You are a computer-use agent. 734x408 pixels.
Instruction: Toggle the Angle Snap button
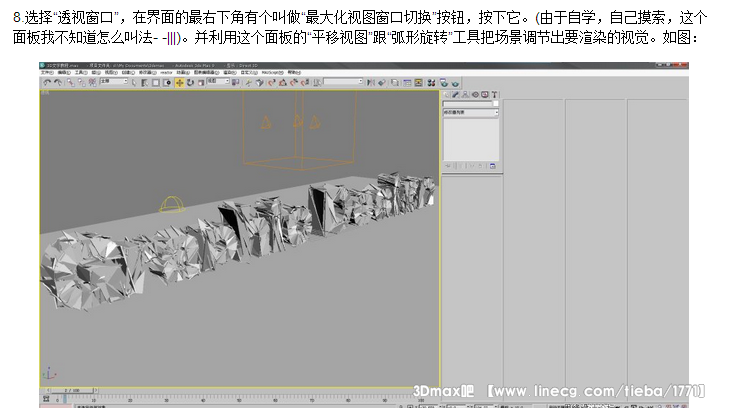click(283, 82)
